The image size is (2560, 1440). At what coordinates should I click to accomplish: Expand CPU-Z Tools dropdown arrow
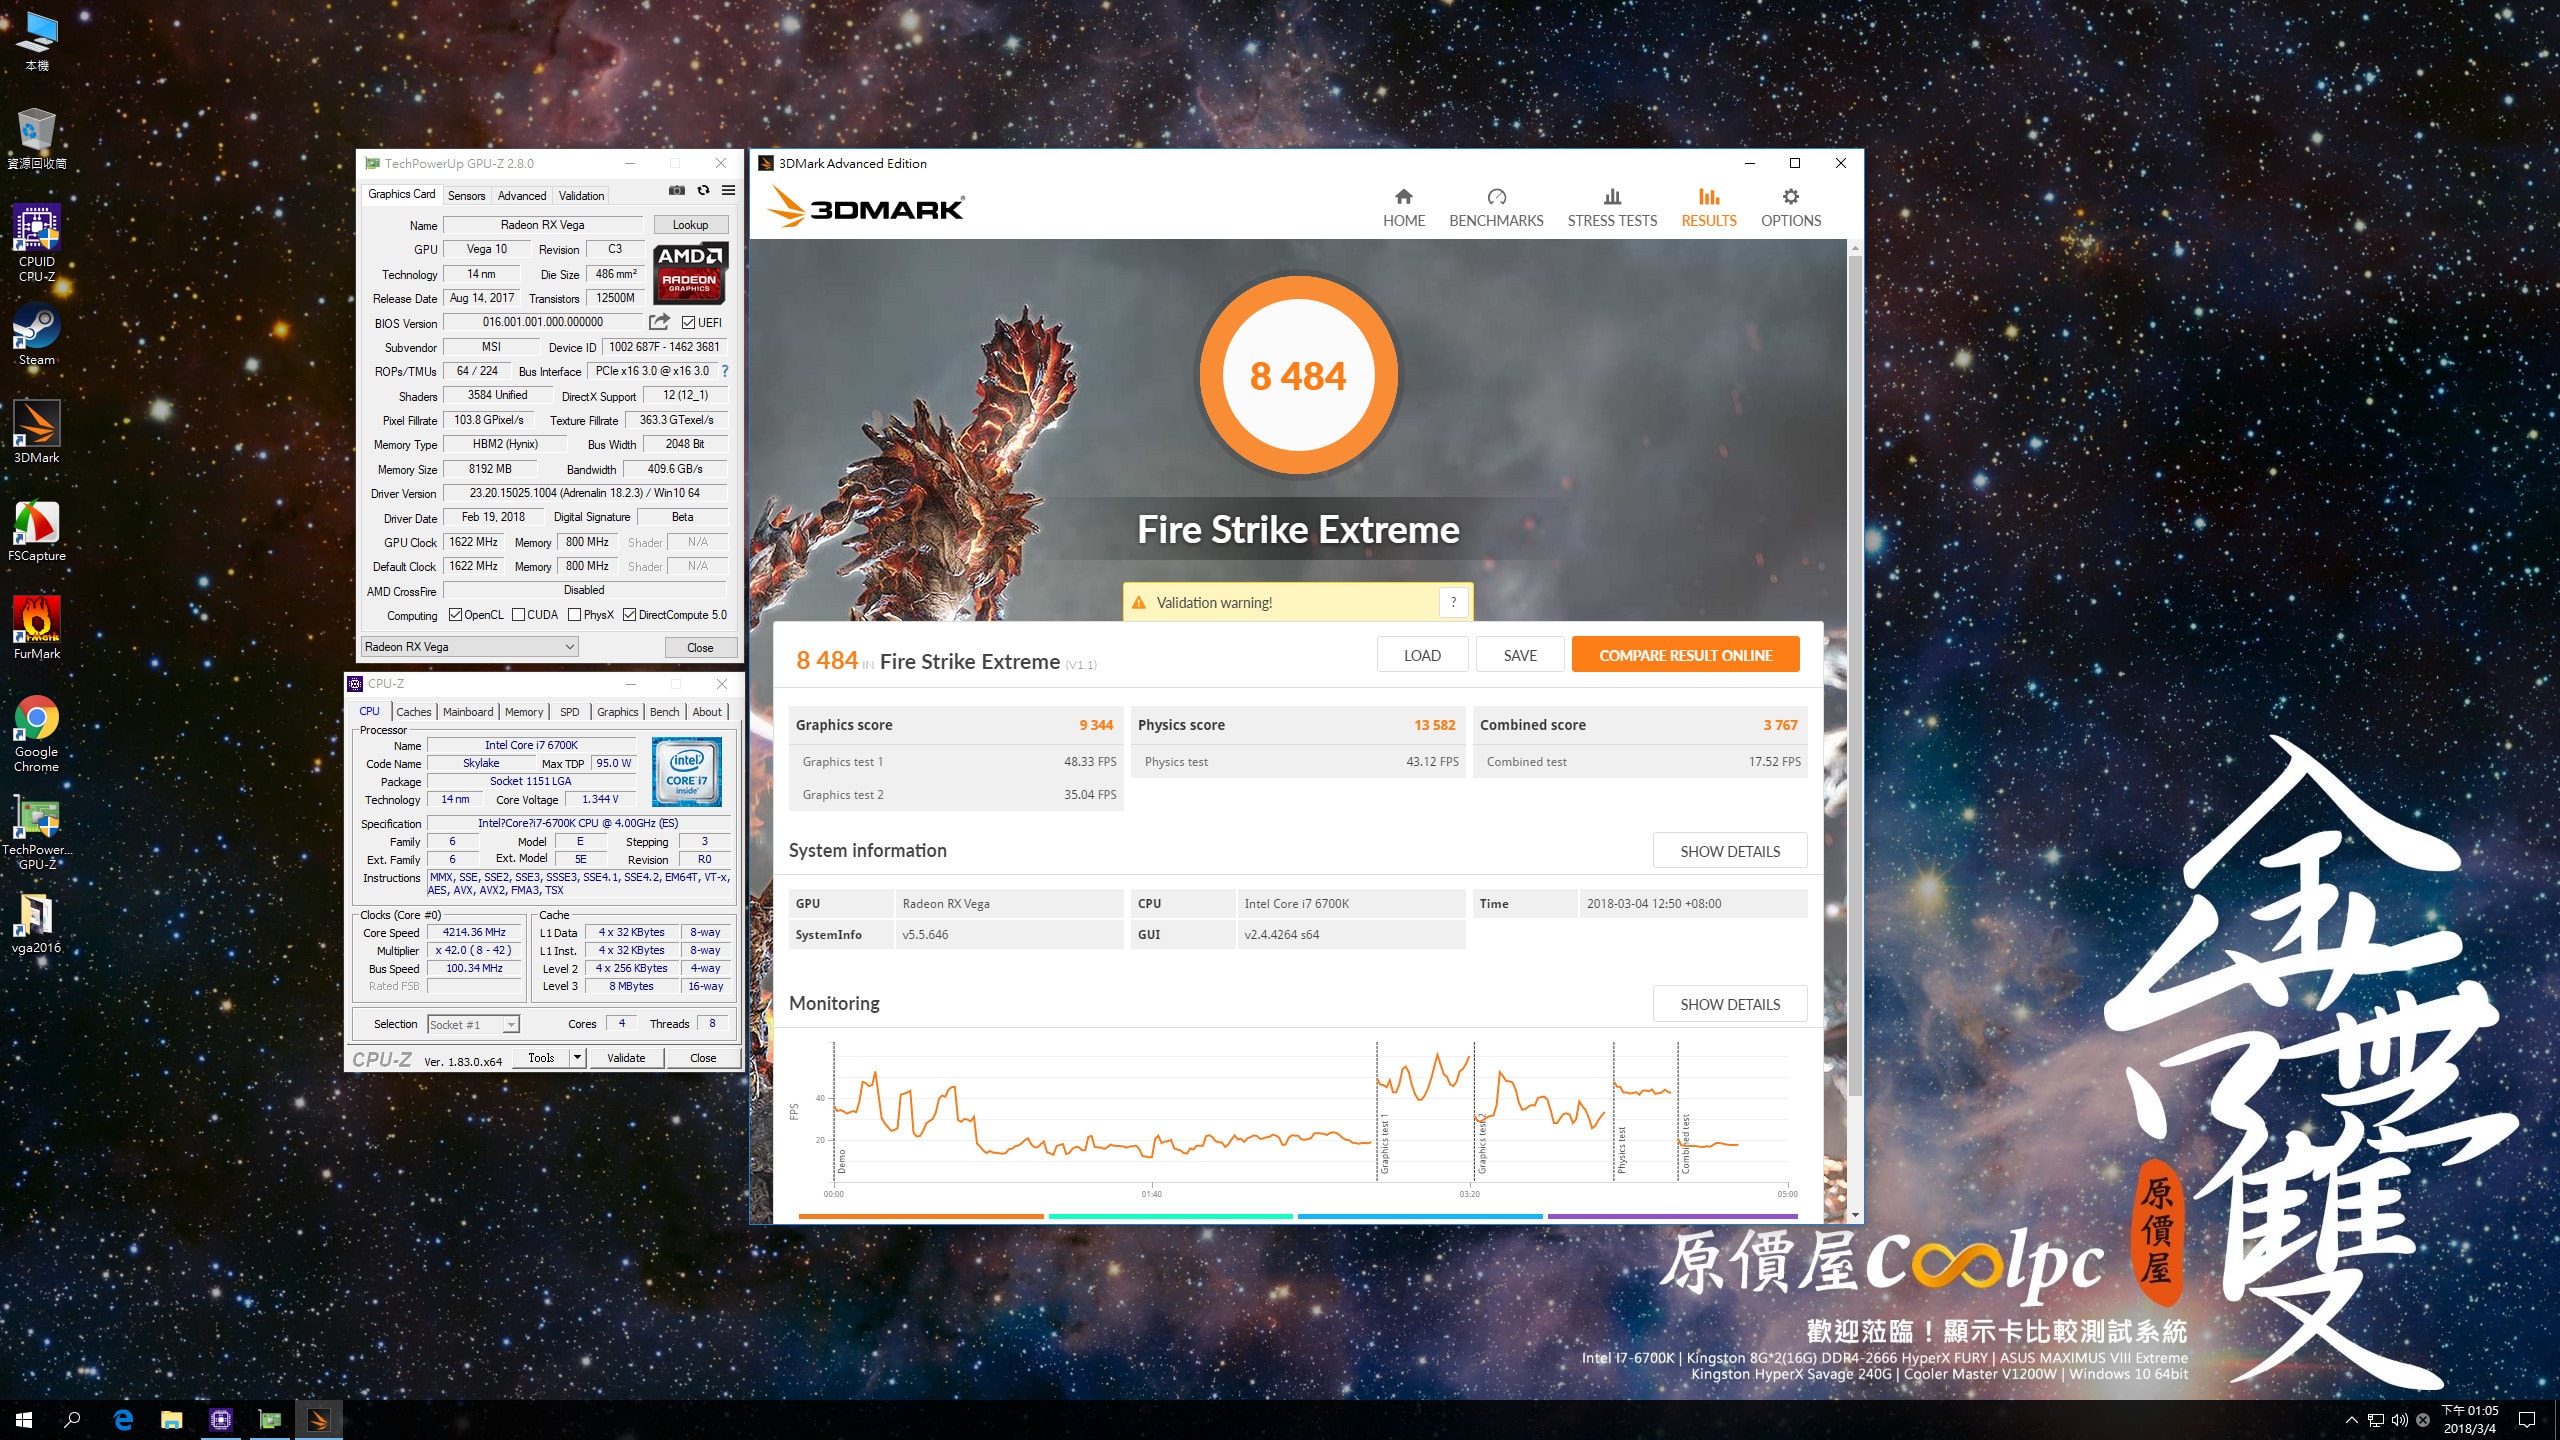[577, 1057]
